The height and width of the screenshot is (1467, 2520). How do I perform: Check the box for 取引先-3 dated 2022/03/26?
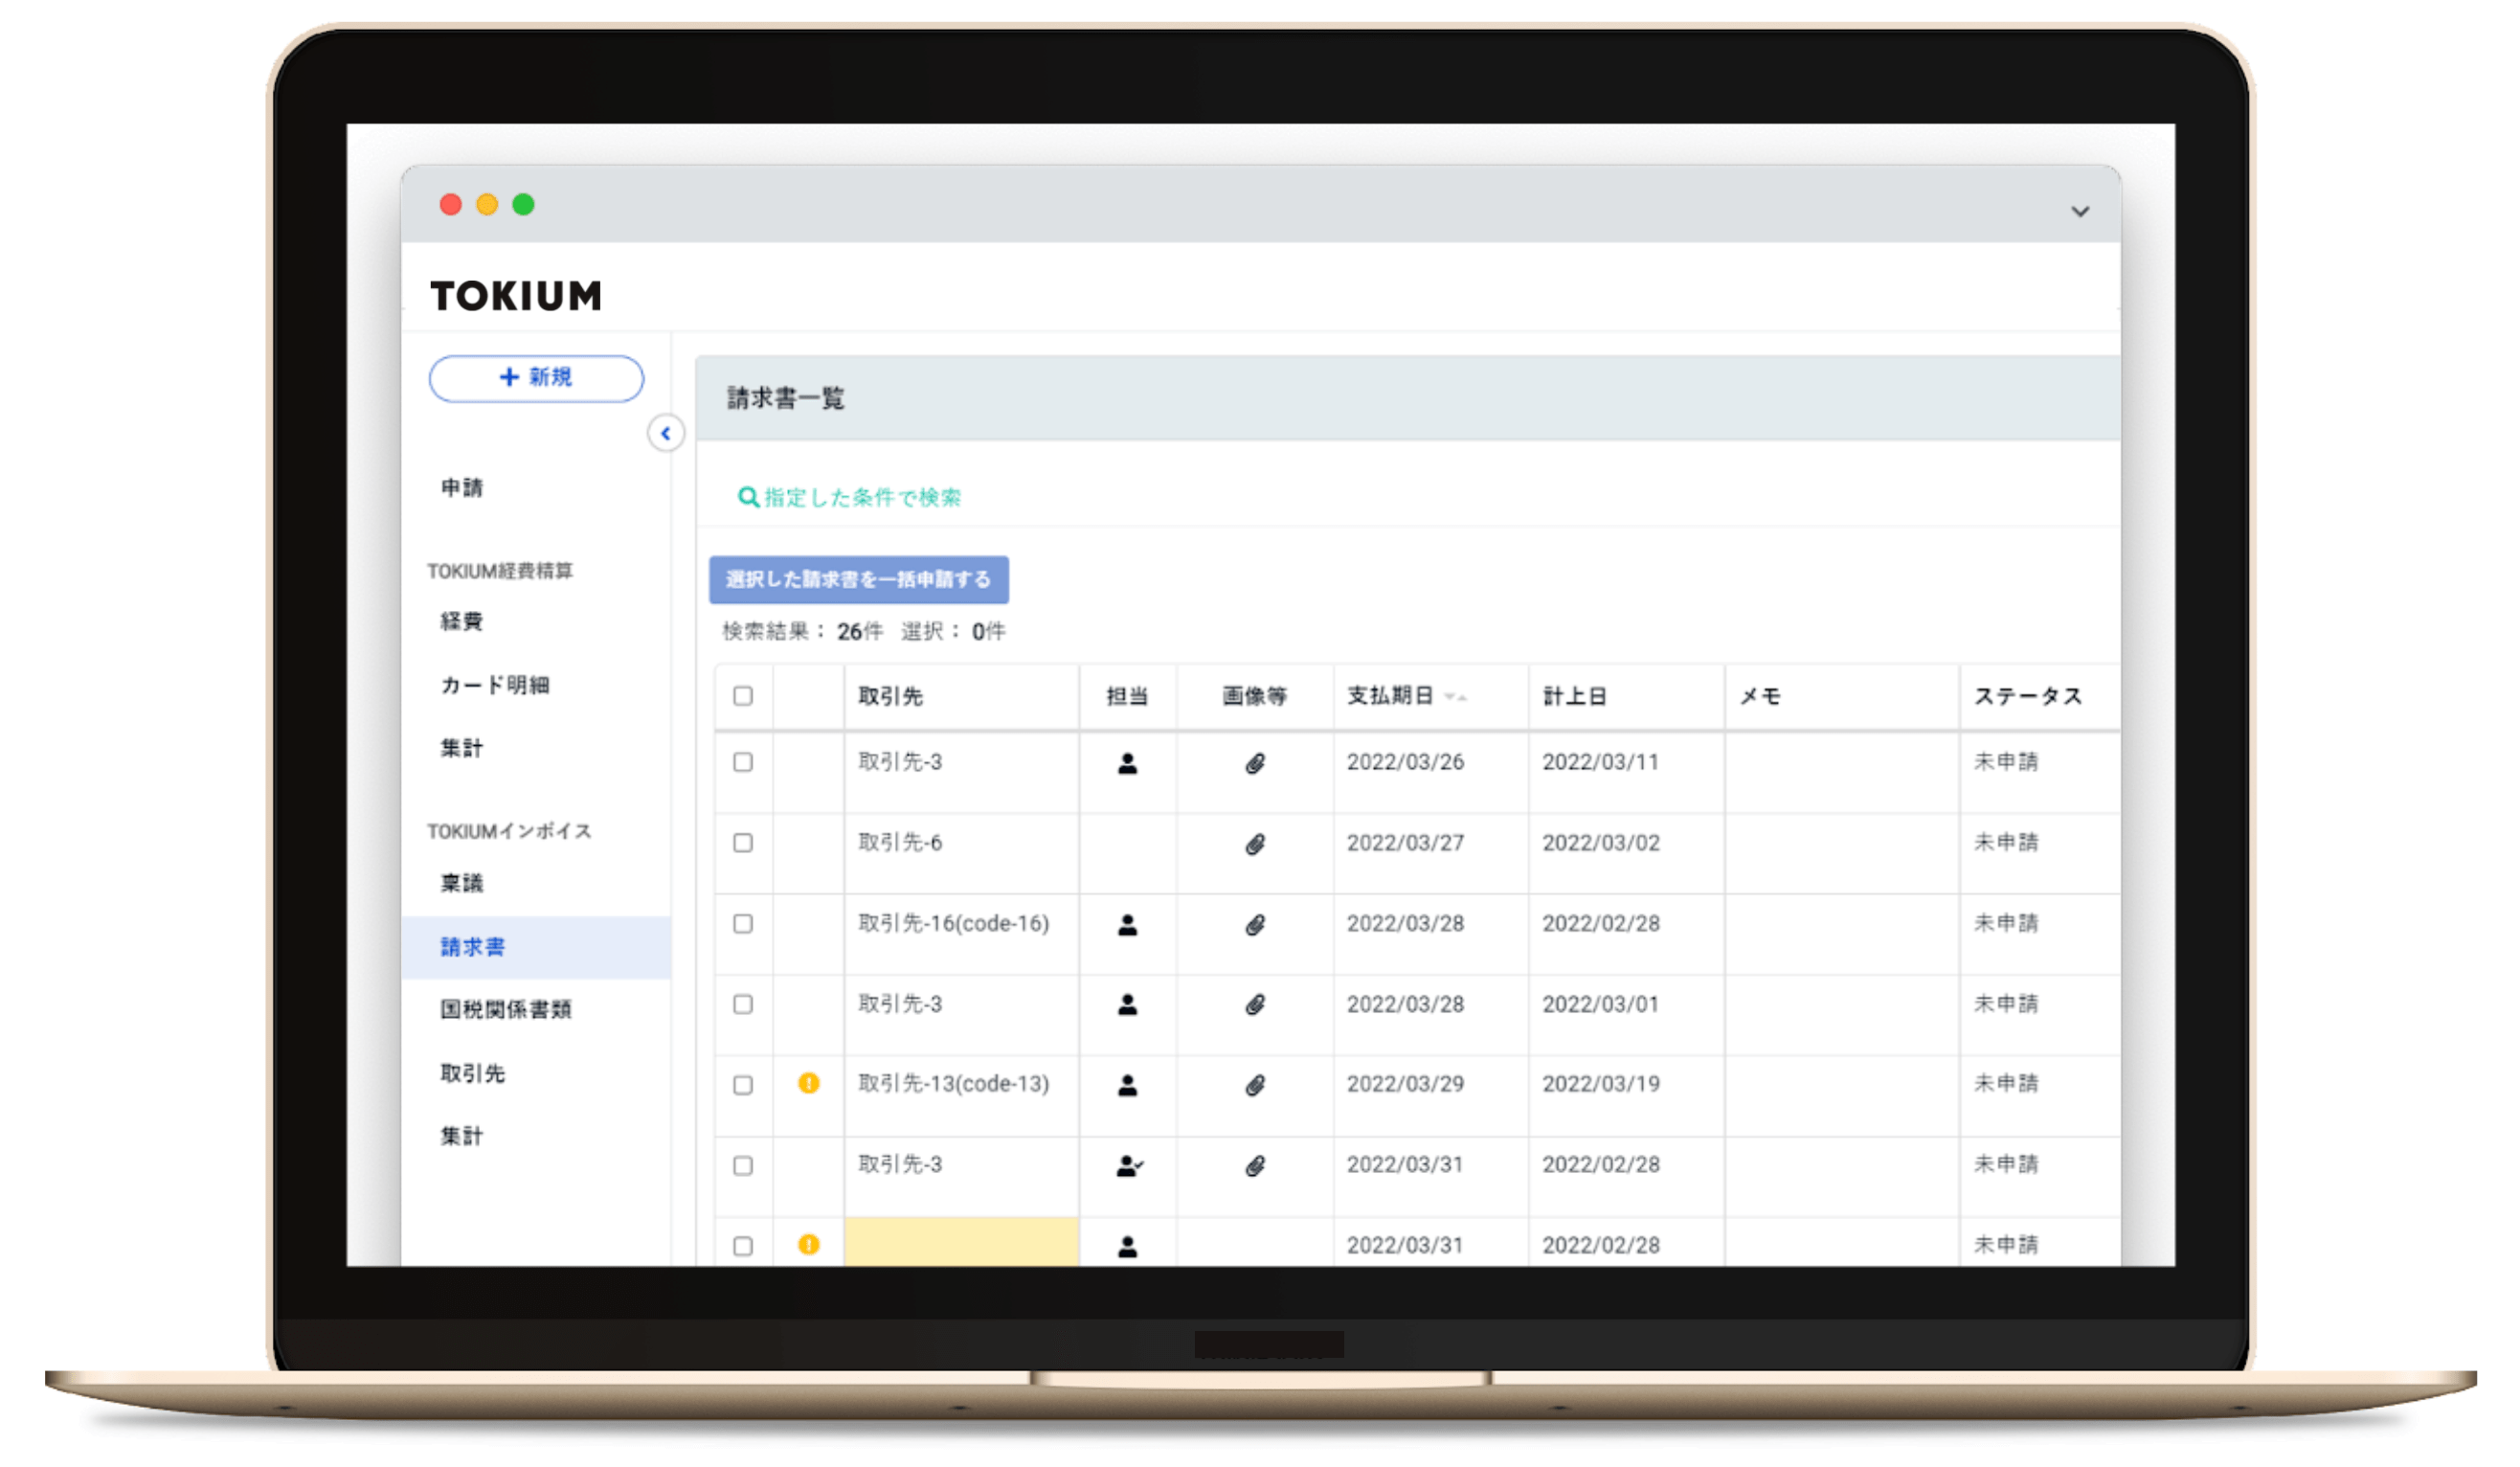click(742, 762)
